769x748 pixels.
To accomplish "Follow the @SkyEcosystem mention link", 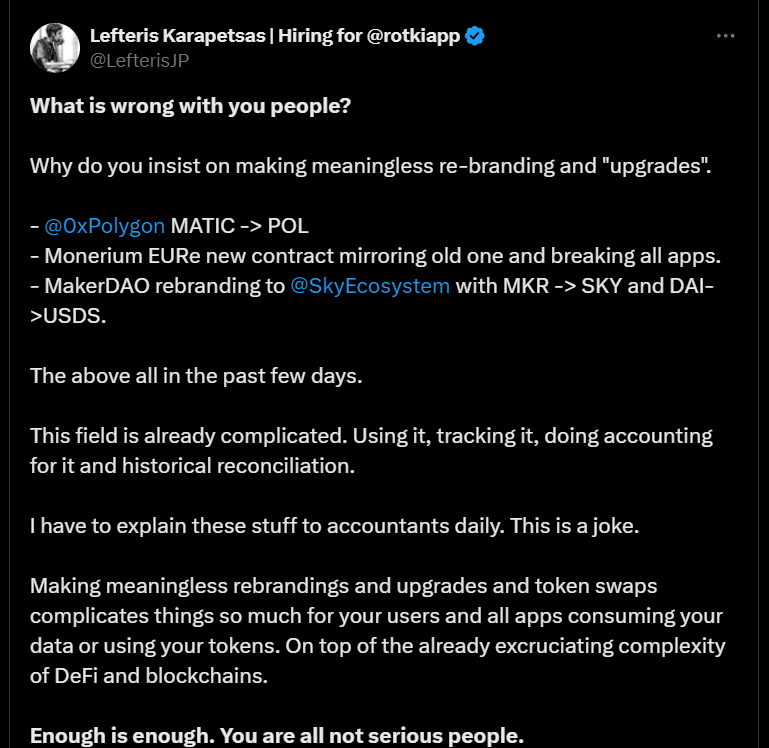I will pos(370,286).
